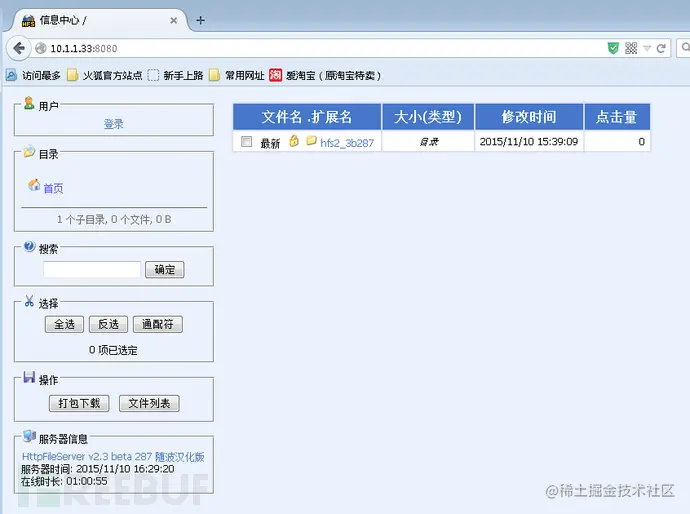Click the 通配符 wildcard button
690x514 pixels.
pyautogui.click(x=158, y=324)
